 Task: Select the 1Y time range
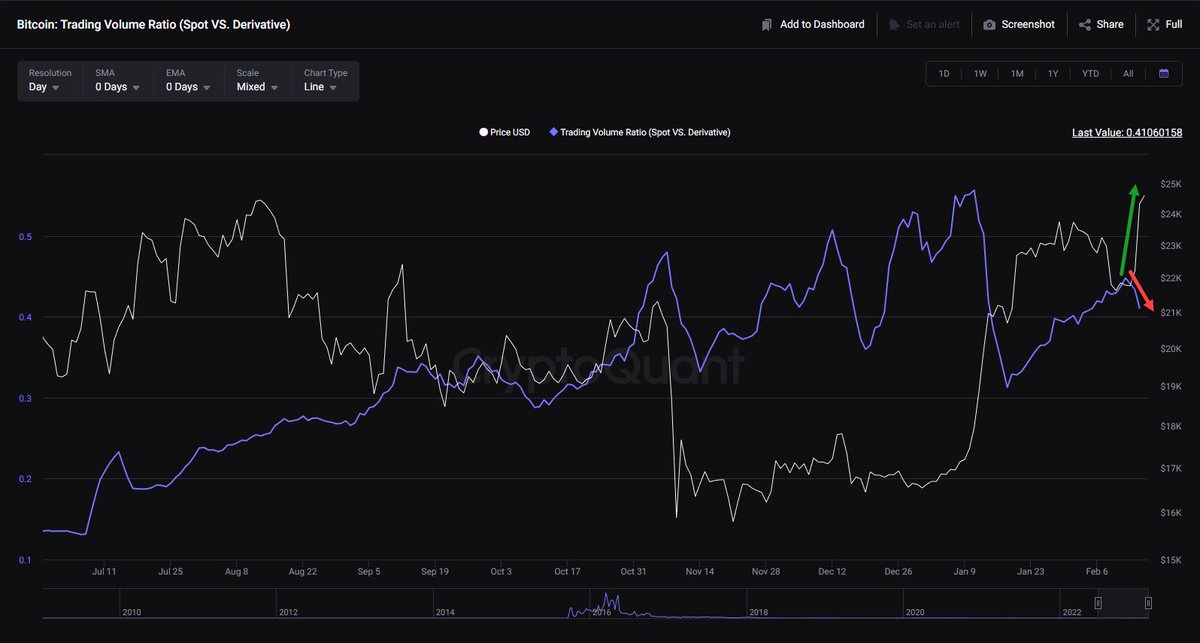coord(1053,74)
